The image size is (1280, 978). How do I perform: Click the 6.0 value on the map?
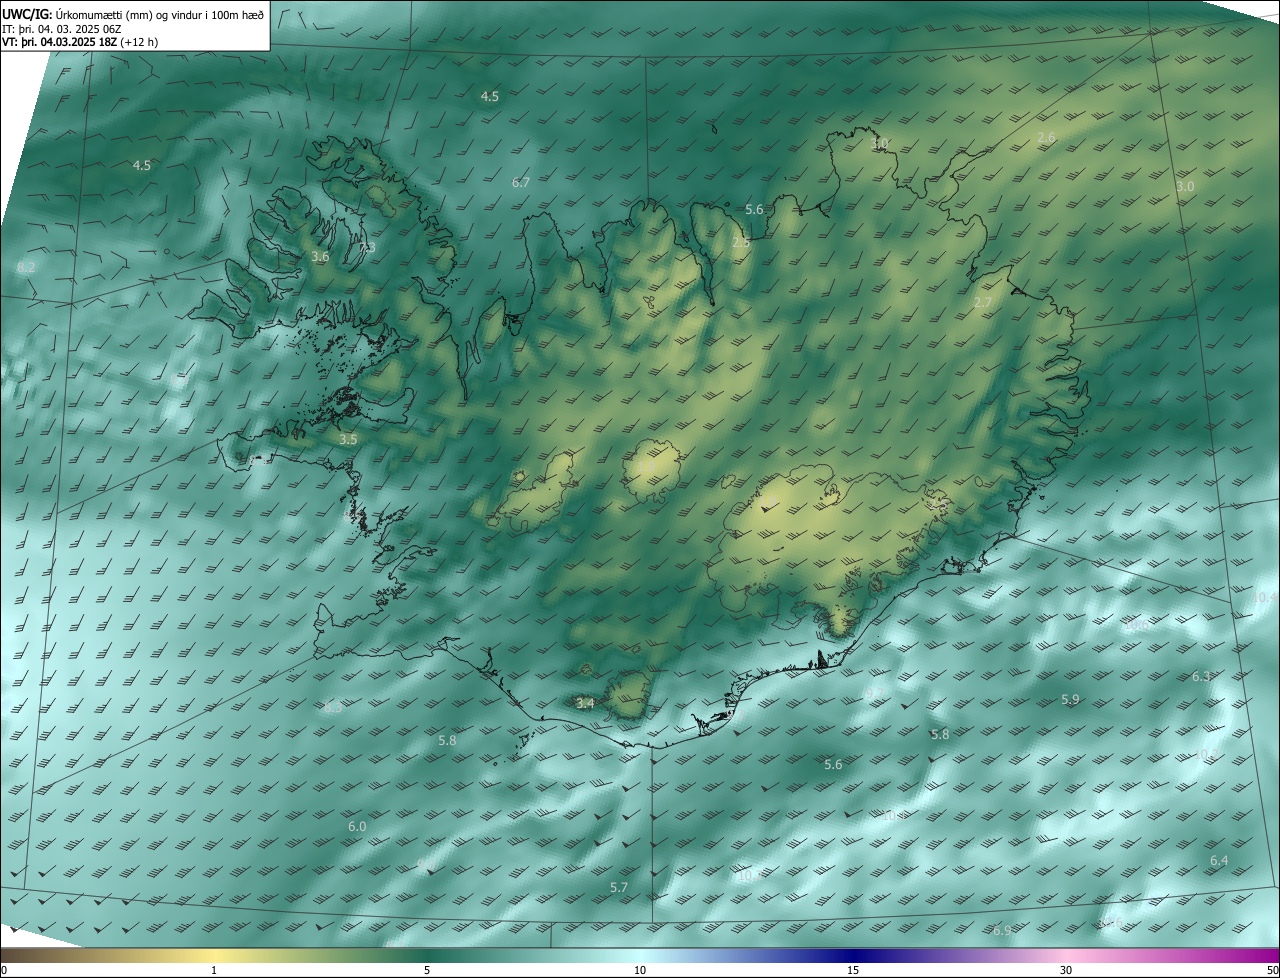click(x=357, y=827)
